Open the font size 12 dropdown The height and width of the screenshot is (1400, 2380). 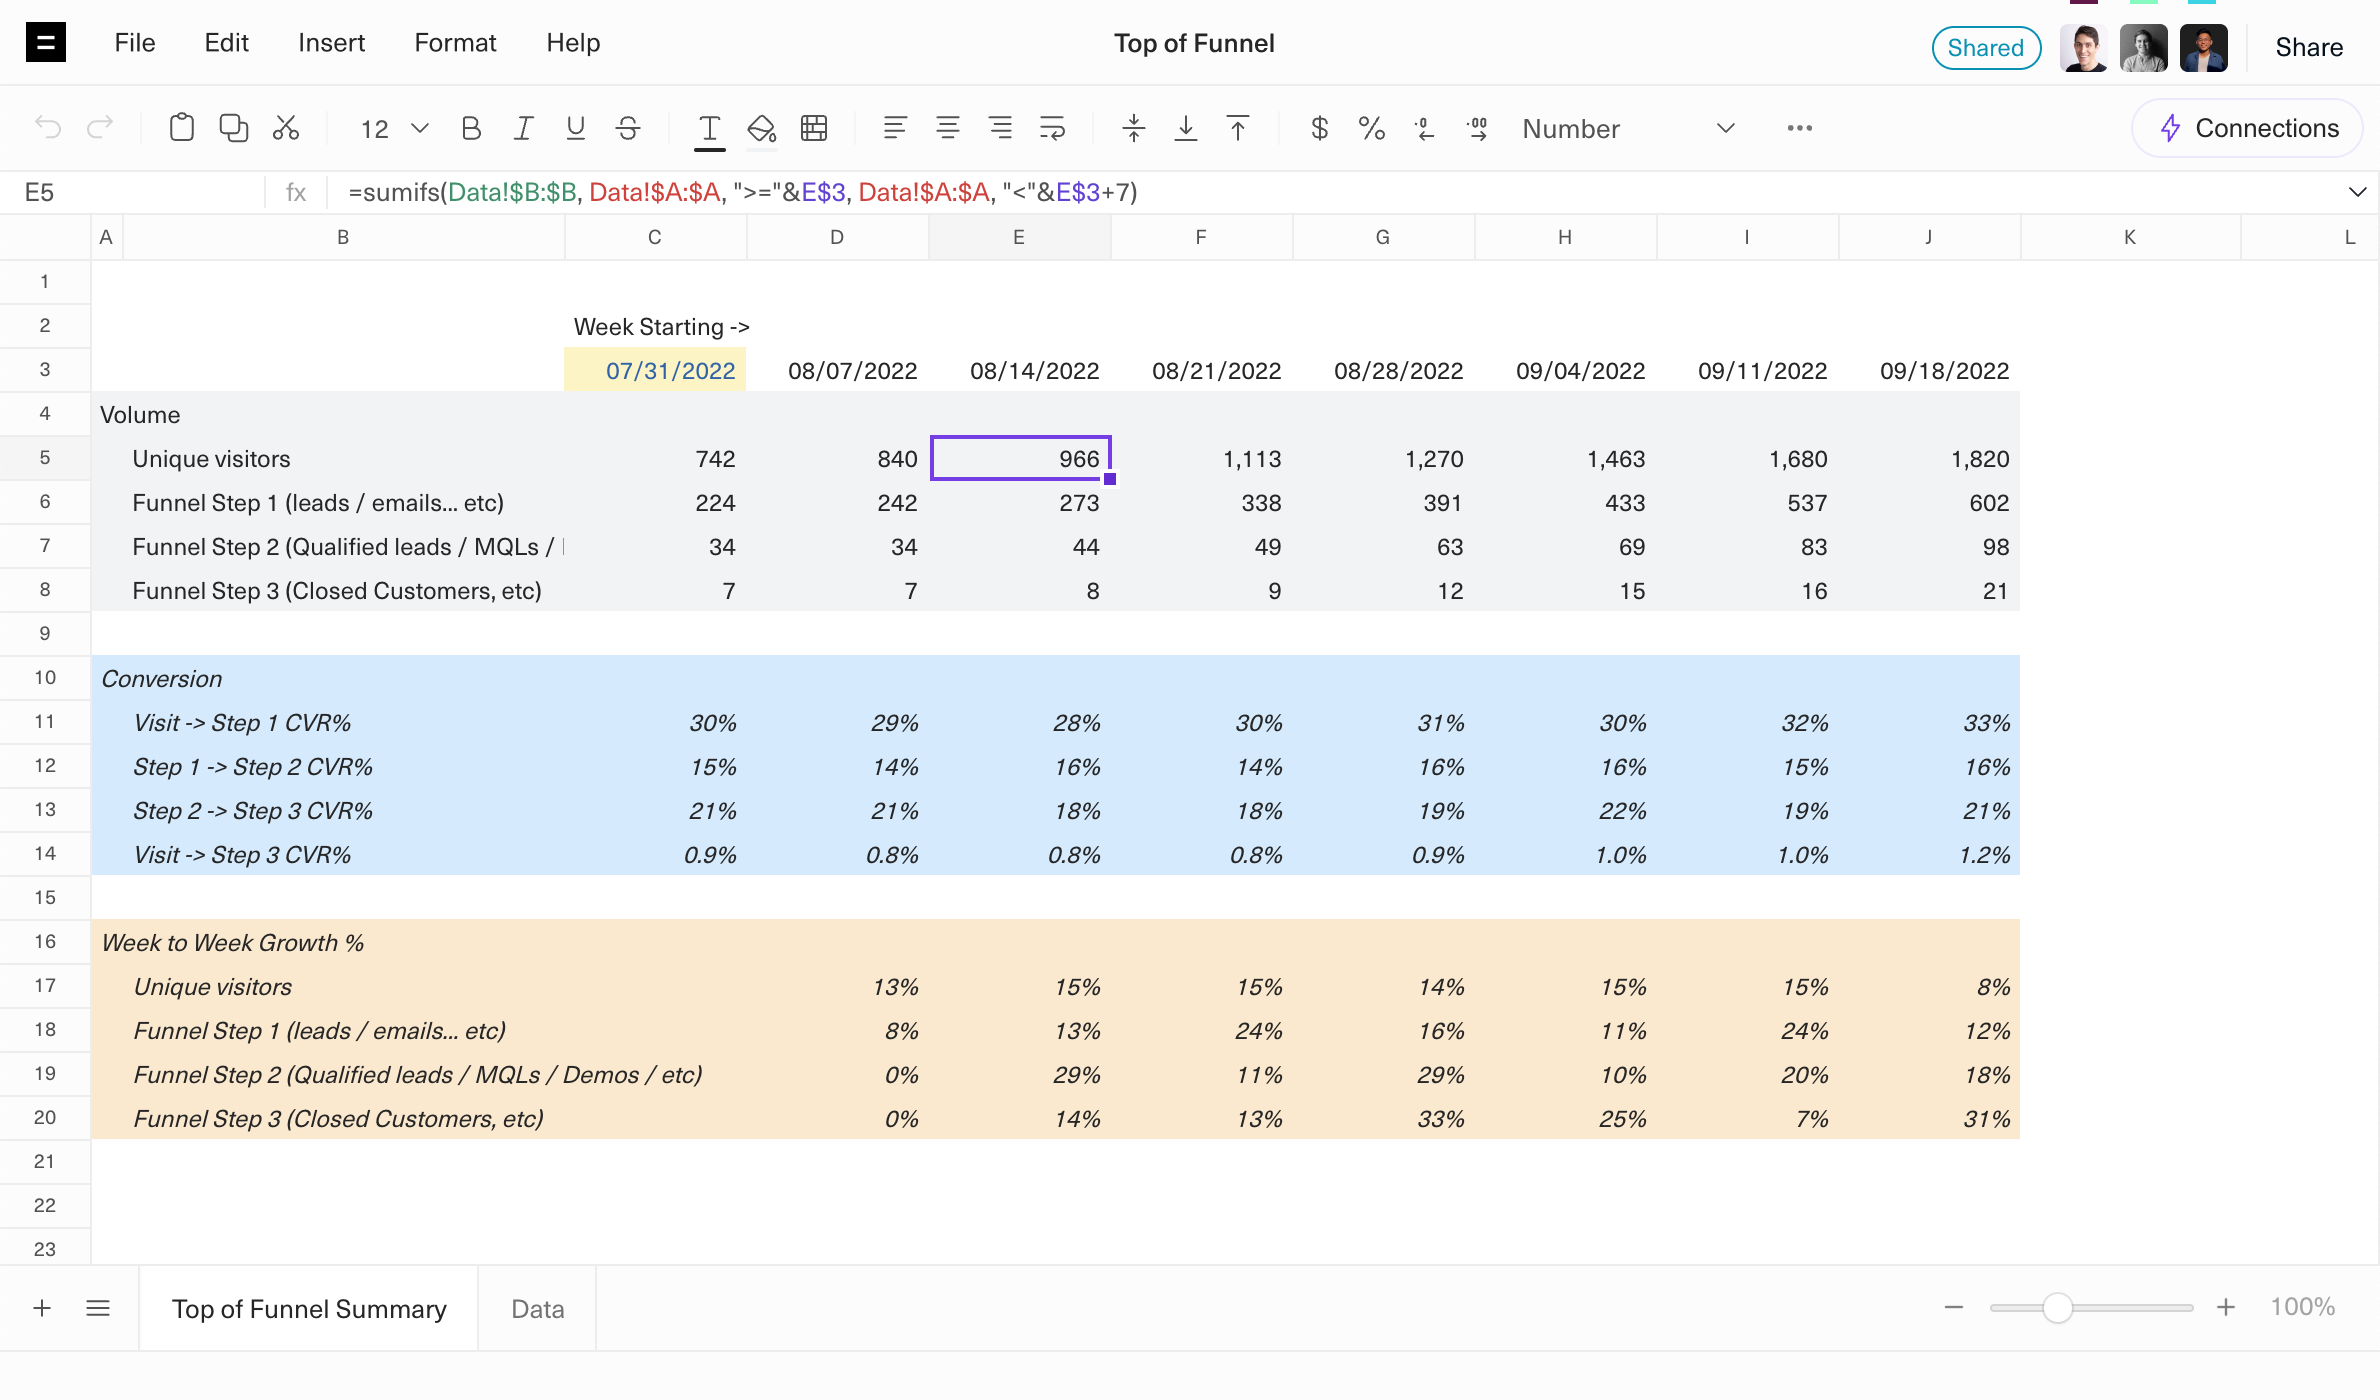pyautogui.click(x=394, y=128)
